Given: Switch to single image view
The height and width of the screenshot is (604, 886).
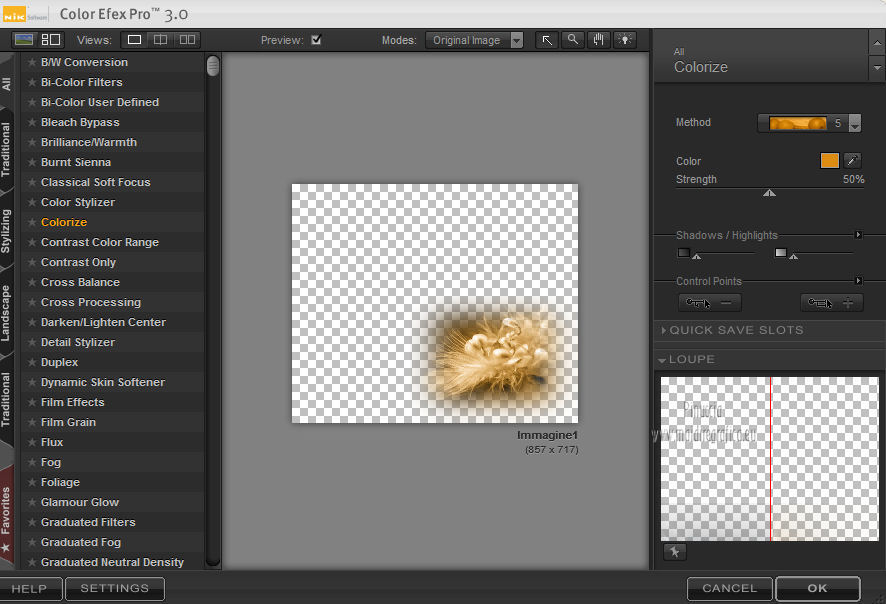Looking at the screenshot, I should [134, 40].
